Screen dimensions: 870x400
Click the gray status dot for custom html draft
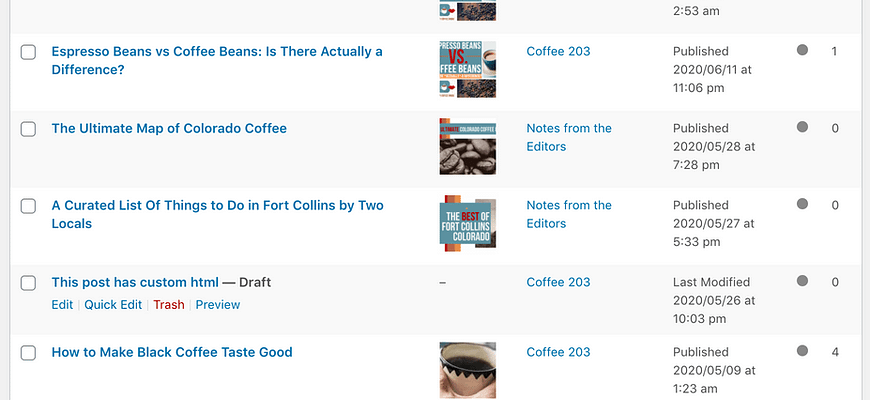pyautogui.click(x=802, y=281)
